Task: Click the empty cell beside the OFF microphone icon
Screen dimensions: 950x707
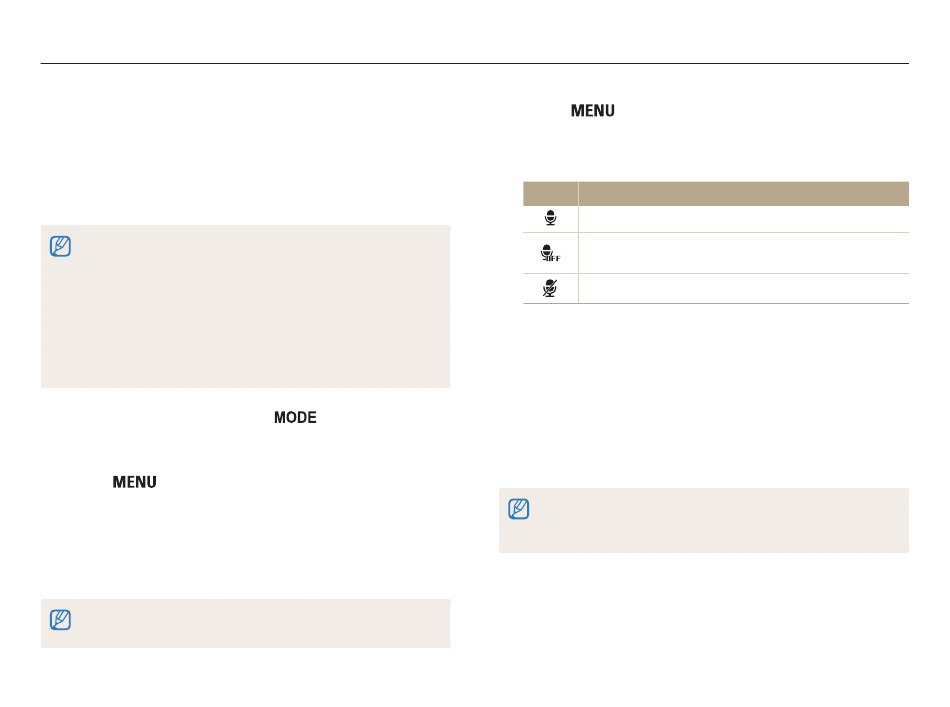Action: click(743, 253)
